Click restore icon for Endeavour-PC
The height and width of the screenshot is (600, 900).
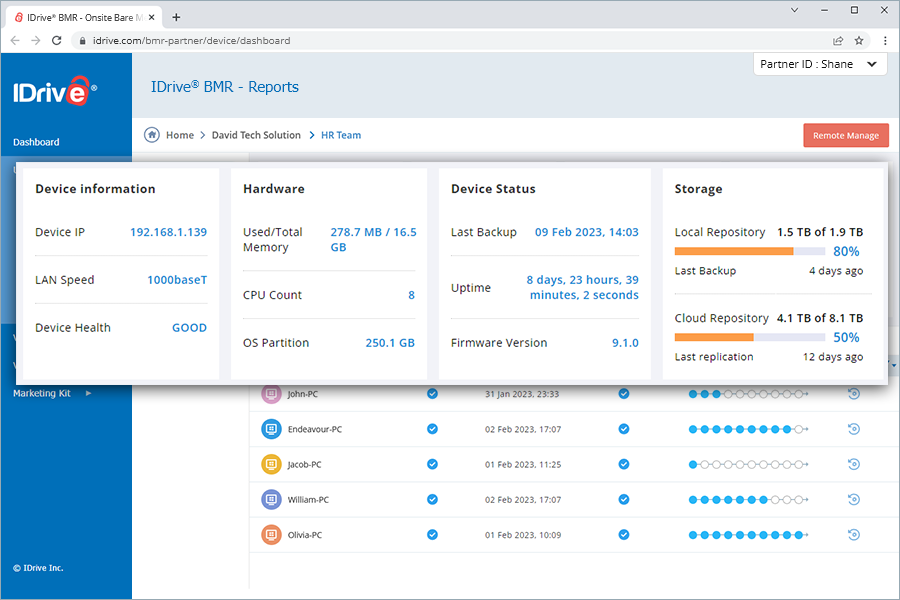854,429
